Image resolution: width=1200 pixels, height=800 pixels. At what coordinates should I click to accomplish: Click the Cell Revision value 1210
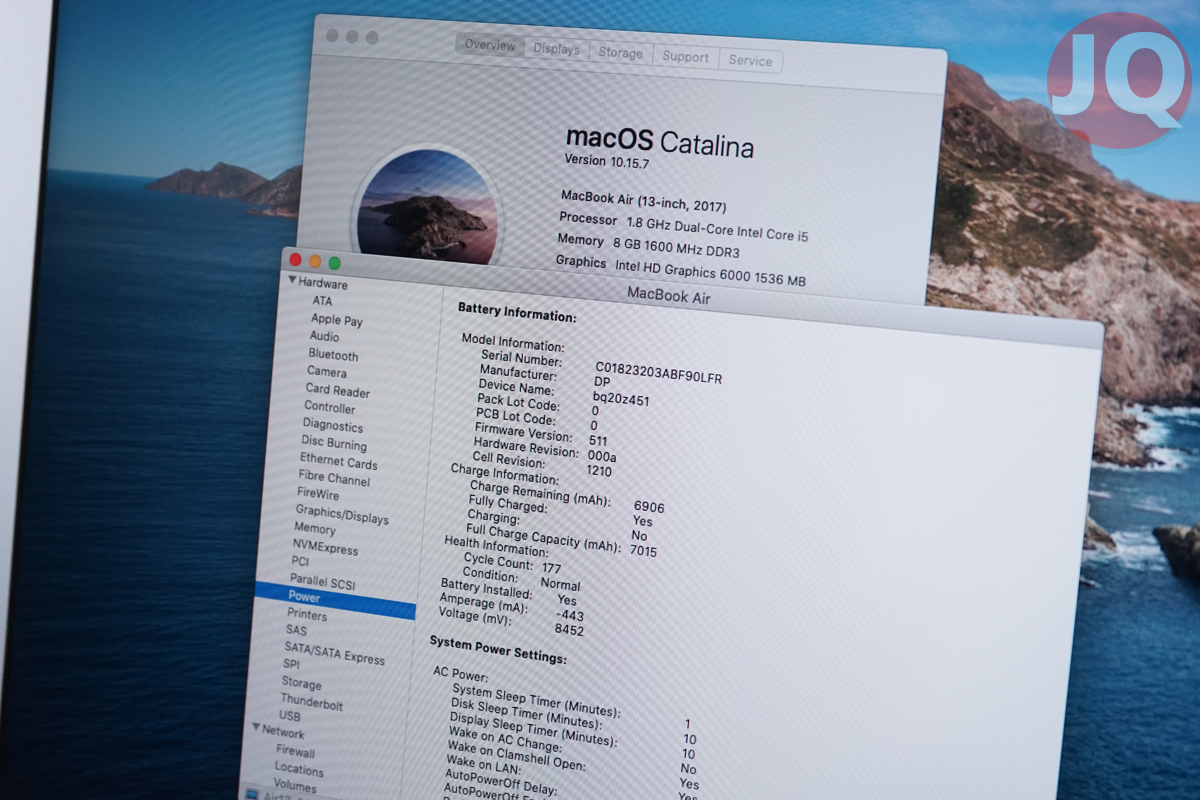[599, 470]
